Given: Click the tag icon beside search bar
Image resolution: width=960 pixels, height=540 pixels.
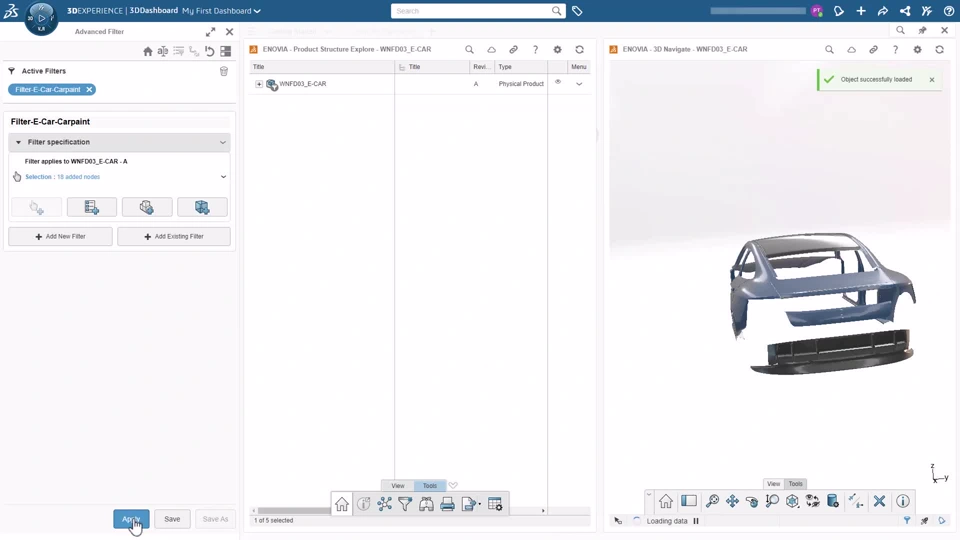Looking at the screenshot, I should coord(577,11).
